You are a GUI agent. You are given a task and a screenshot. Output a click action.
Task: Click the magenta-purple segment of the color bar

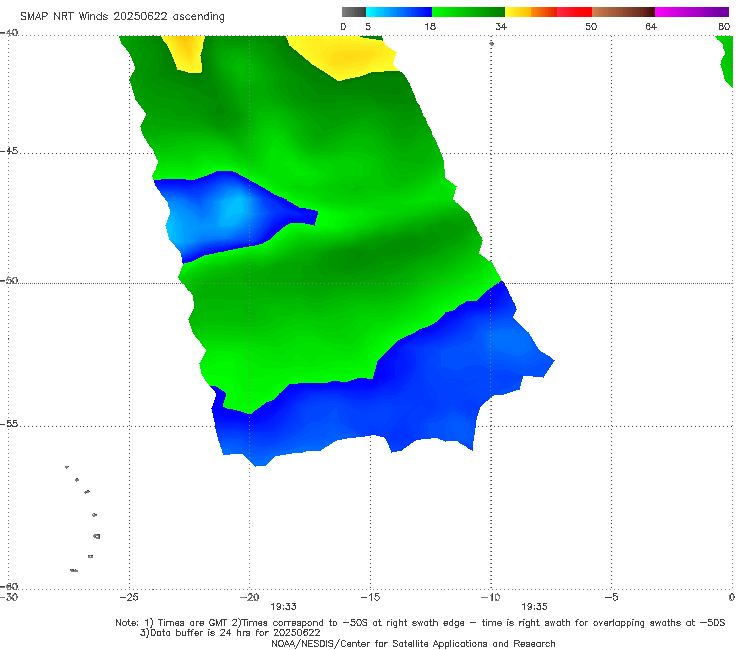(692, 12)
